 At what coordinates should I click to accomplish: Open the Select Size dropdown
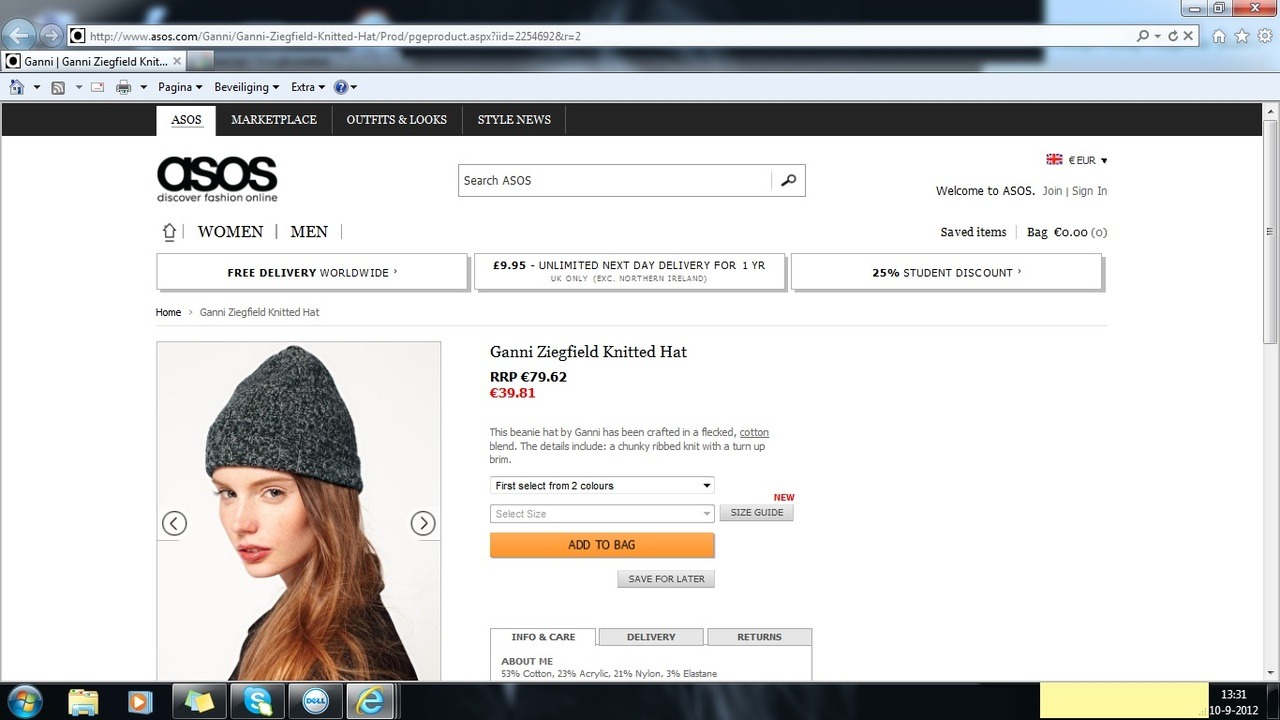tap(602, 514)
